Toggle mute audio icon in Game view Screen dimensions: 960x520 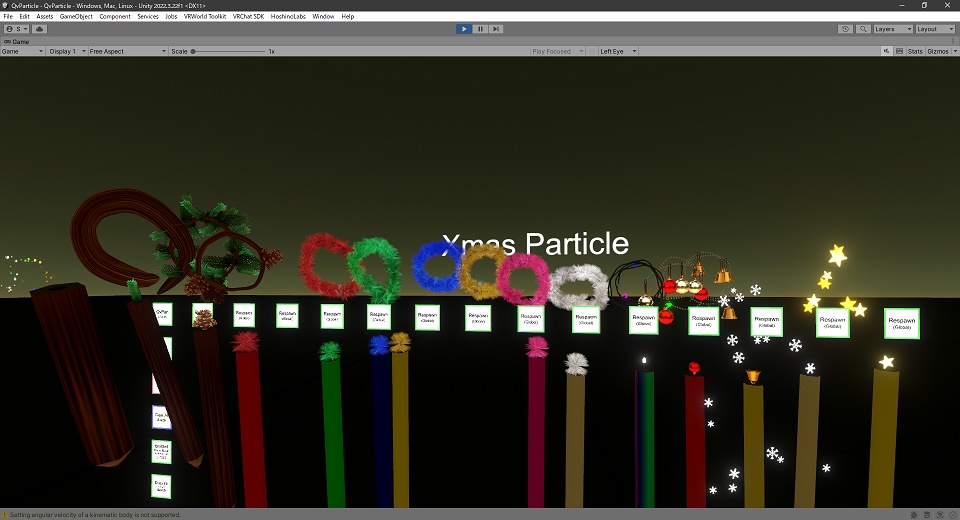click(886, 51)
